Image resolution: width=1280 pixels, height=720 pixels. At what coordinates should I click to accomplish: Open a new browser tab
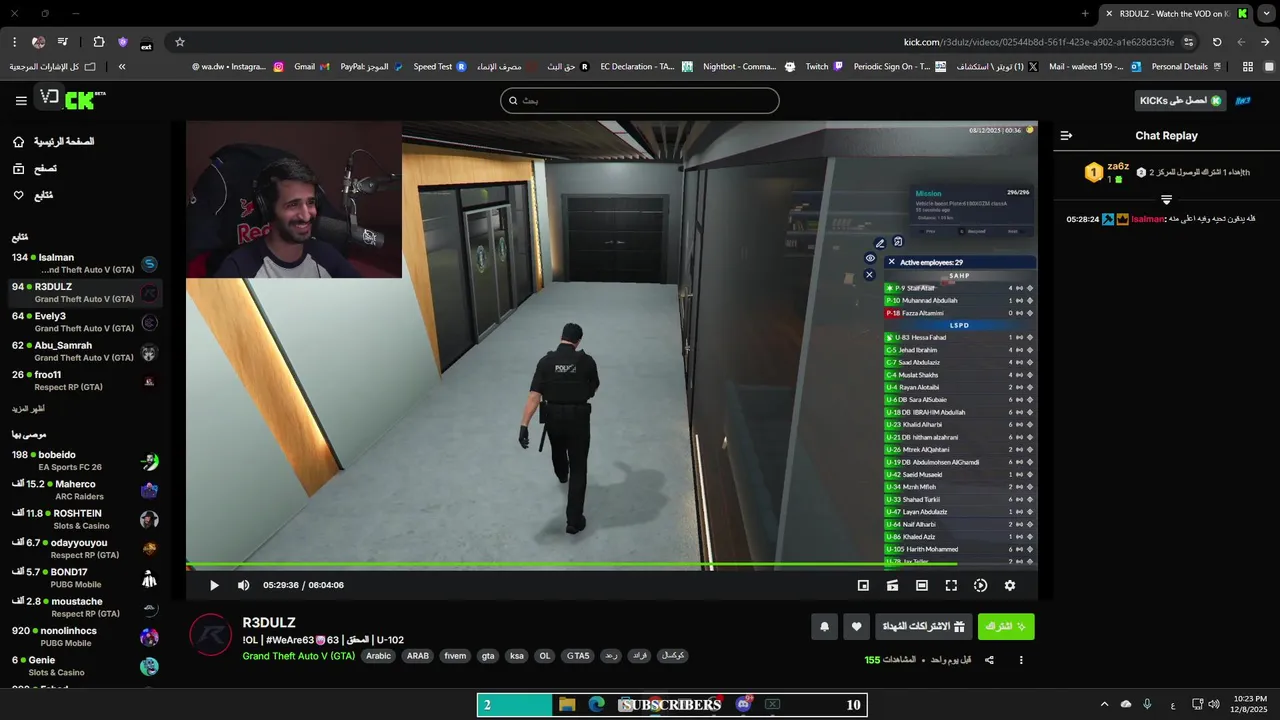click(x=1085, y=14)
